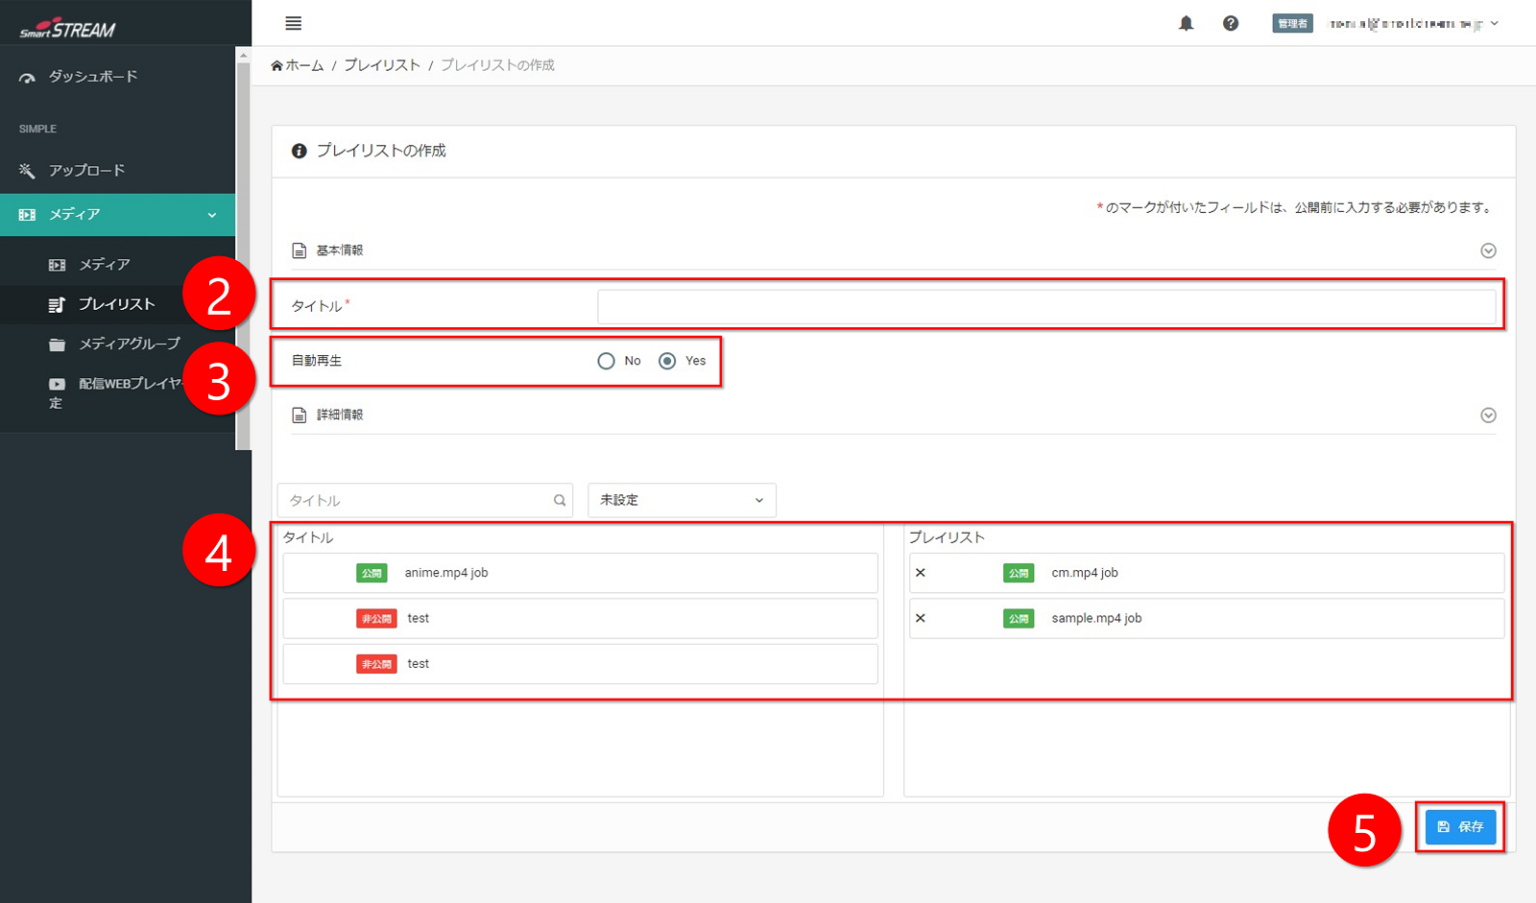Image resolution: width=1536 pixels, height=903 pixels.
Task: Click the blue Save button
Action: 1460,827
